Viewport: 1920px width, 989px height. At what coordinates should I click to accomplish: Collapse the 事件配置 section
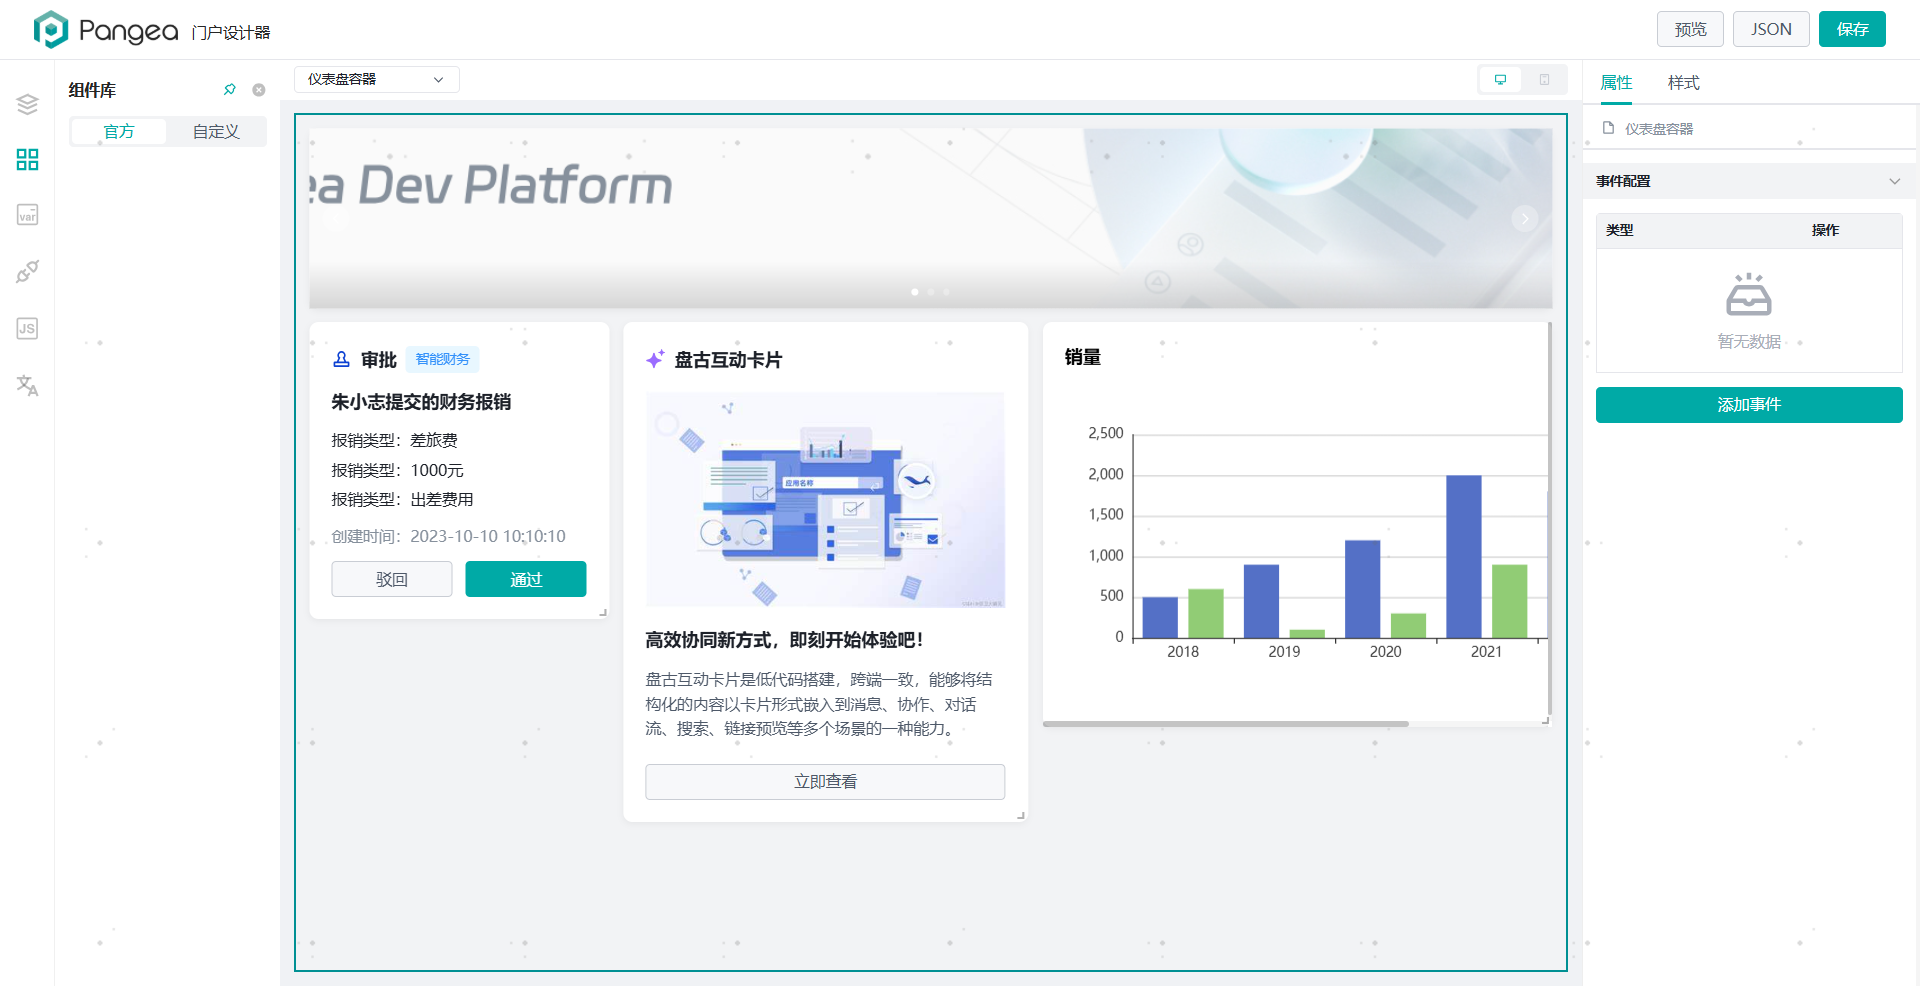[x=1894, y=181]
